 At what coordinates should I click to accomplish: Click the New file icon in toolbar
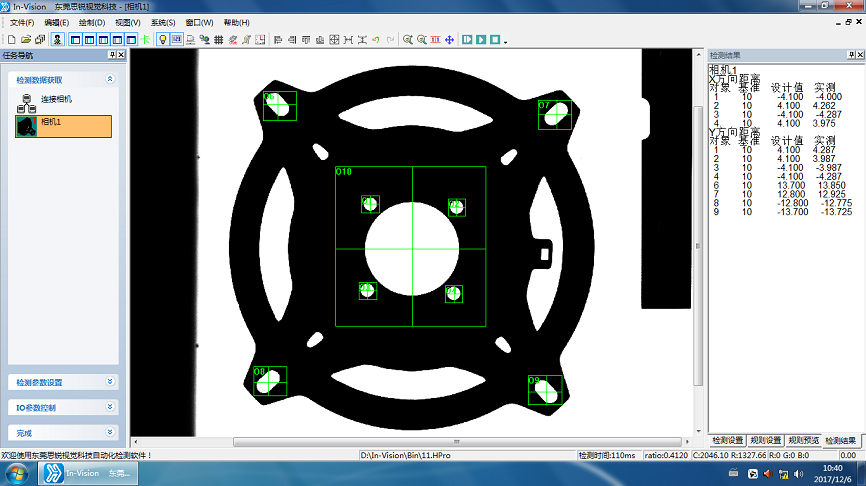pos(11,40)
